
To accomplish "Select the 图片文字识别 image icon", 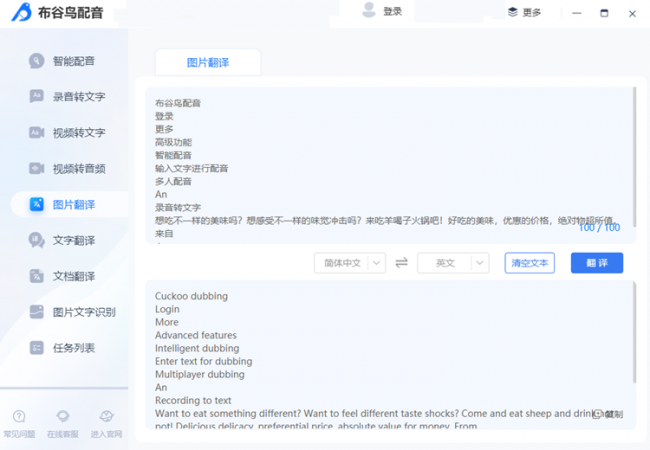I will 36,312.
